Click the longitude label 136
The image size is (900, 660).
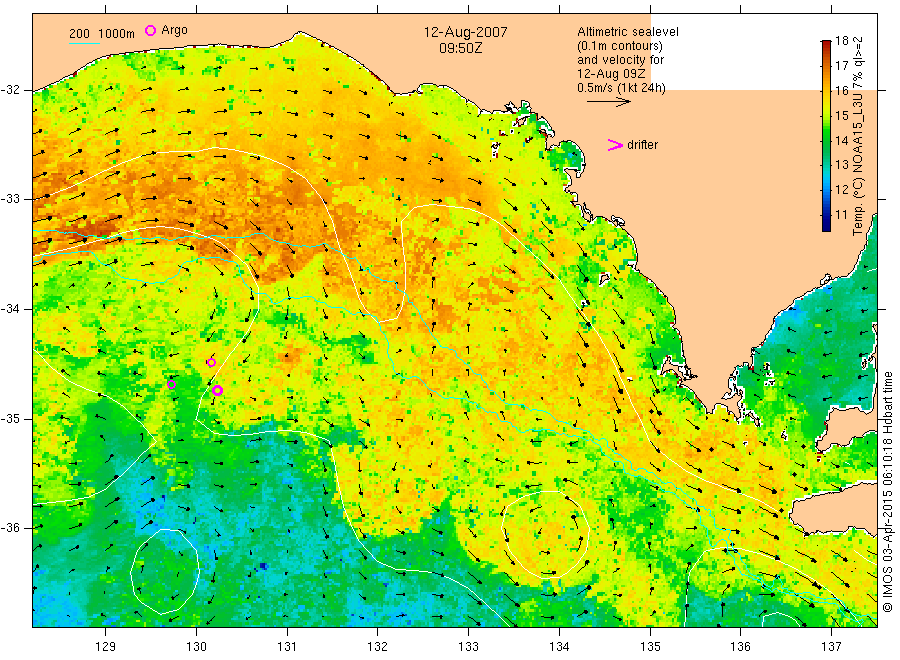click(x=740, y=646)
